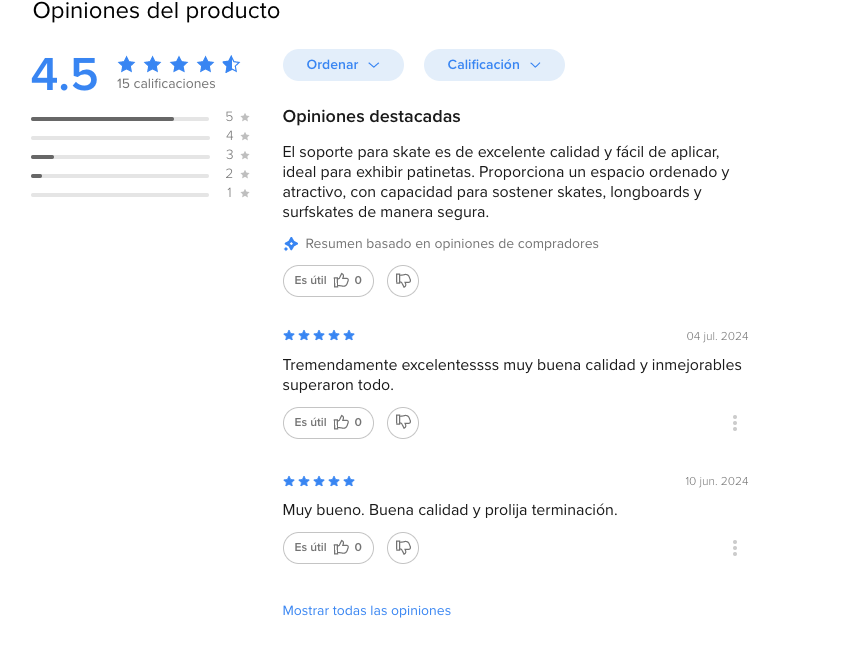
Task: Open three-dot menu for 10 jun. 2024 review
Action: (735, 548)
